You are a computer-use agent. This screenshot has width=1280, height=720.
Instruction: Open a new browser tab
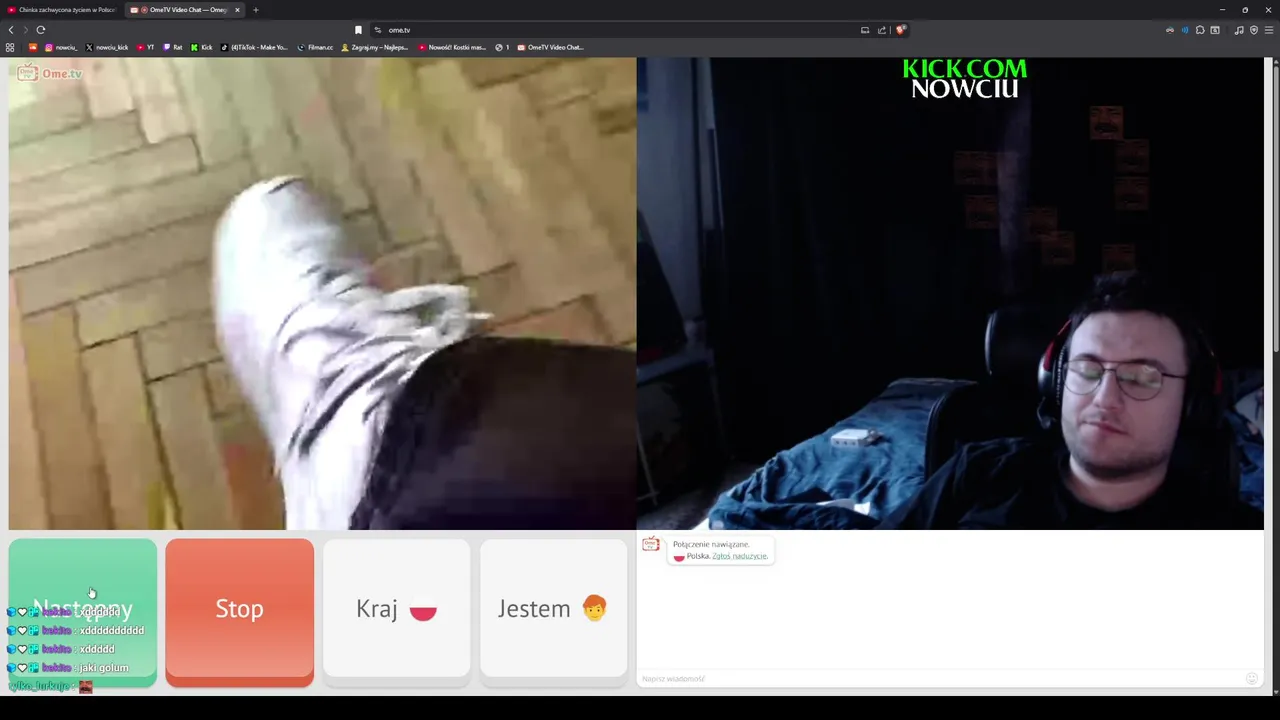pyautogui.click(x=255, y=10)
